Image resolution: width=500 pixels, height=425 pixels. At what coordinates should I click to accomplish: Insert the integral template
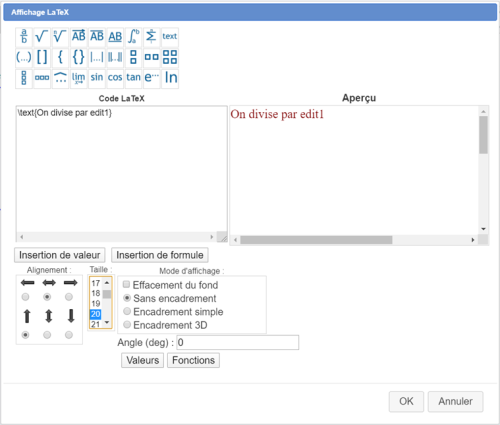click(133, 37)
